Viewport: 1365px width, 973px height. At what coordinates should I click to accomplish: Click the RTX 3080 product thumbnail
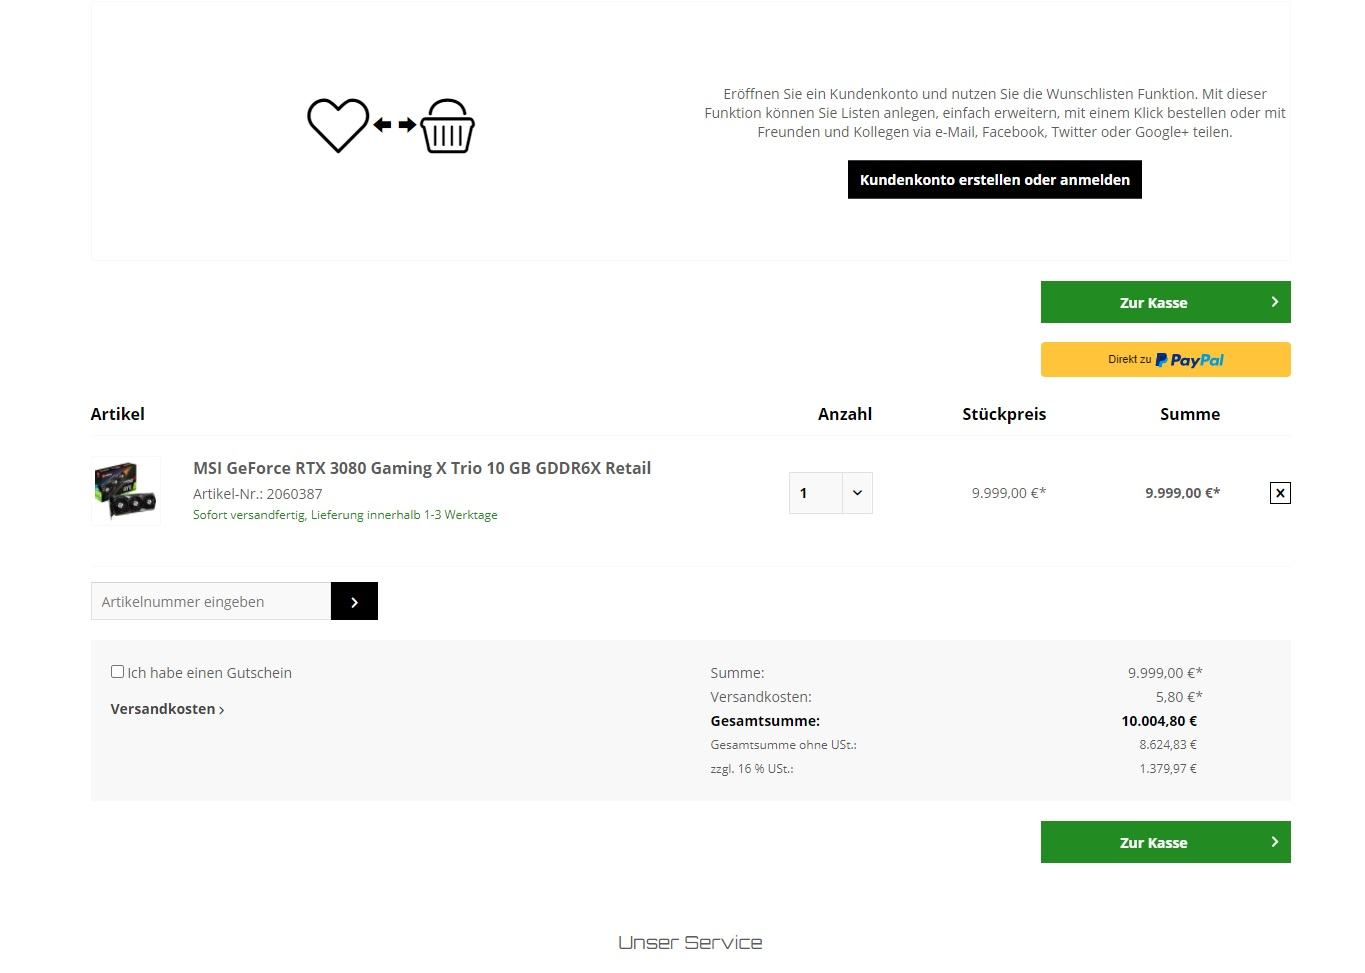coord(126,491)
